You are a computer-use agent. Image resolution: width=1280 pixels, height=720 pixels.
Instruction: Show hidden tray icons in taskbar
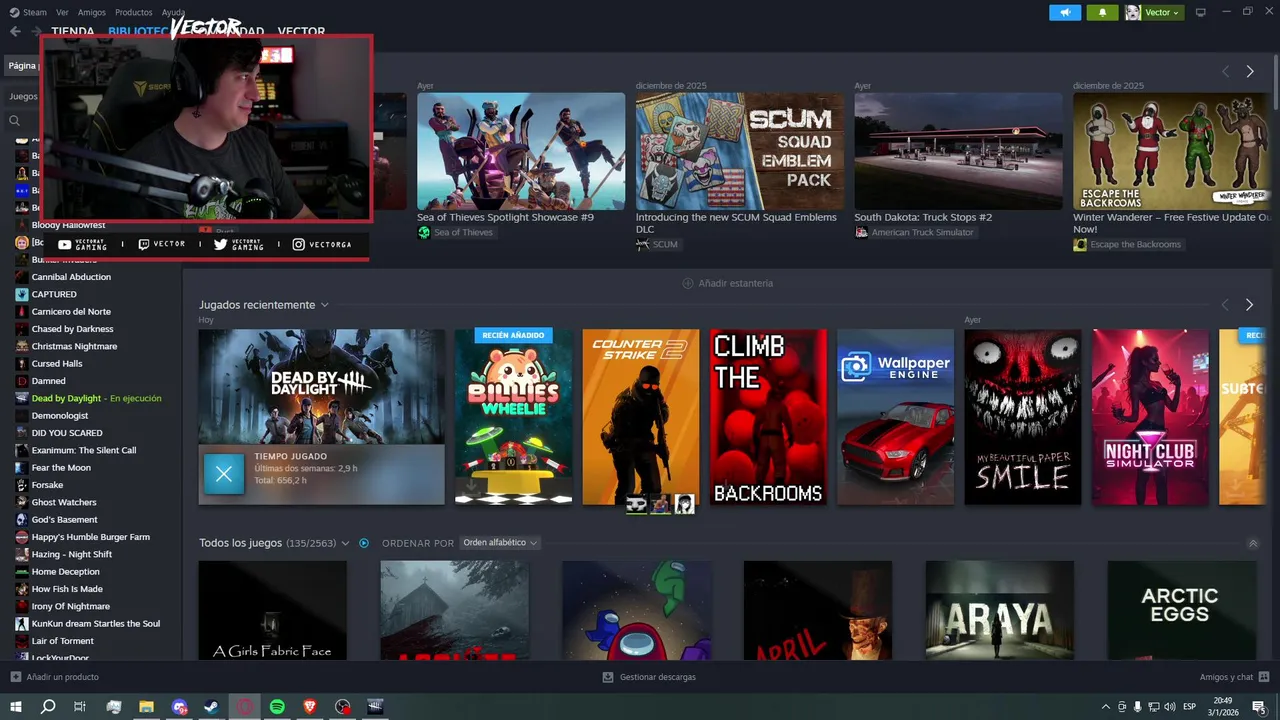point(1105,706)
